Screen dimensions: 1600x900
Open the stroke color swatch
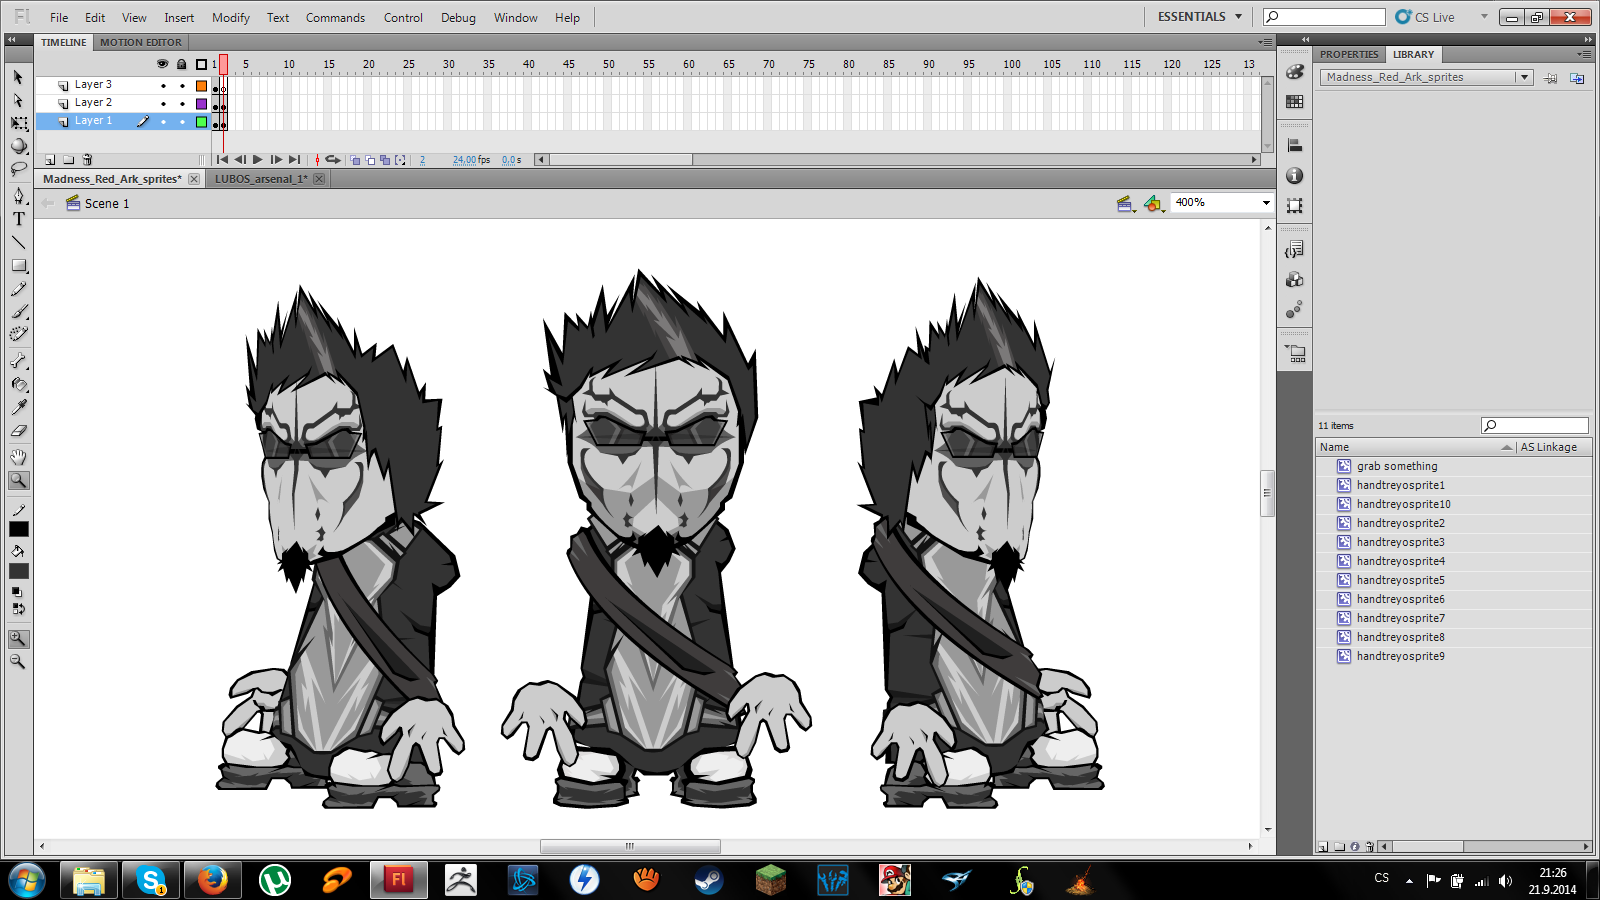19,530
